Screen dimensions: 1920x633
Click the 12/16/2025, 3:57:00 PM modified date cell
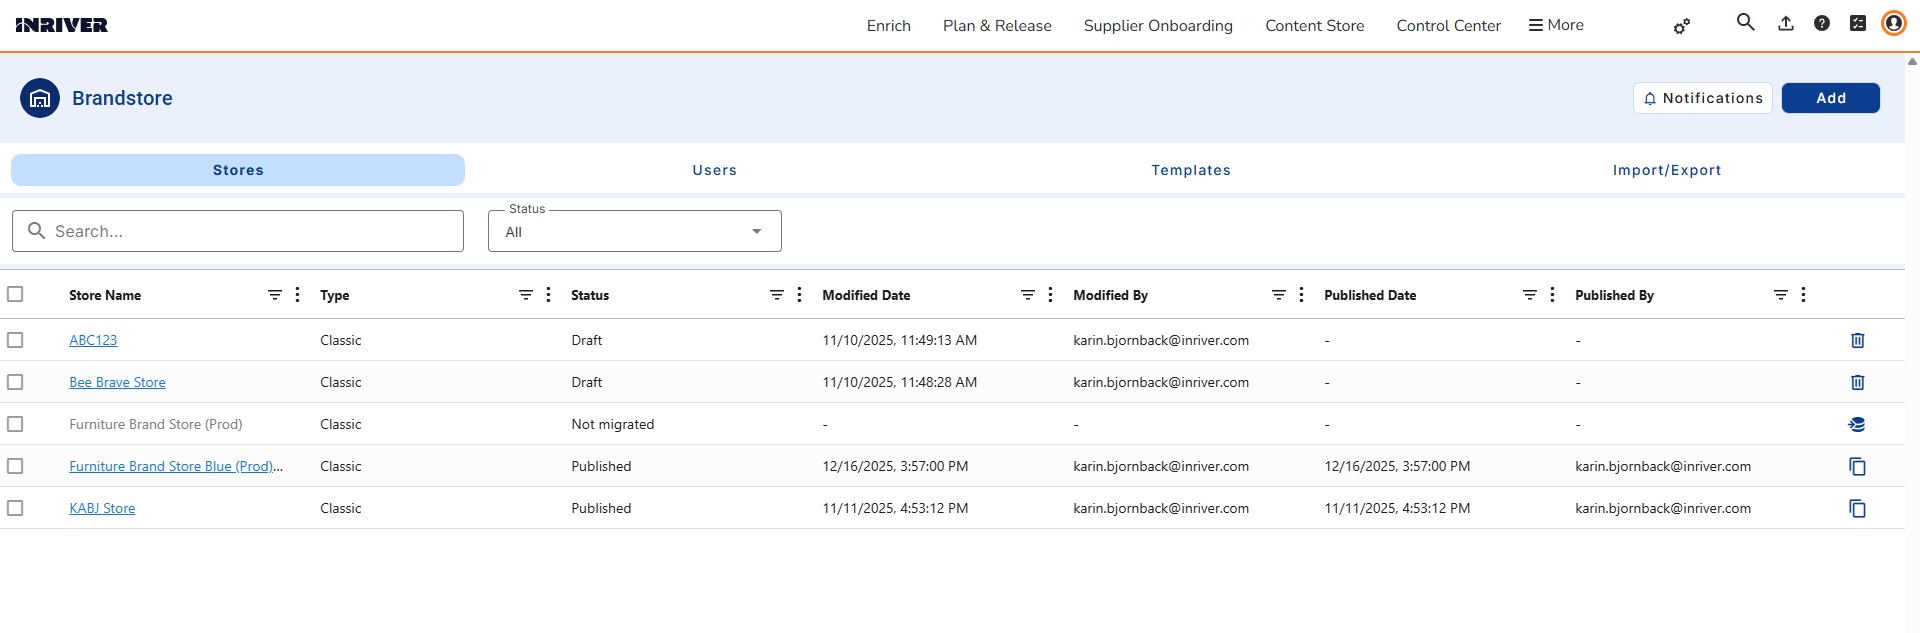[x=895, y=466]
